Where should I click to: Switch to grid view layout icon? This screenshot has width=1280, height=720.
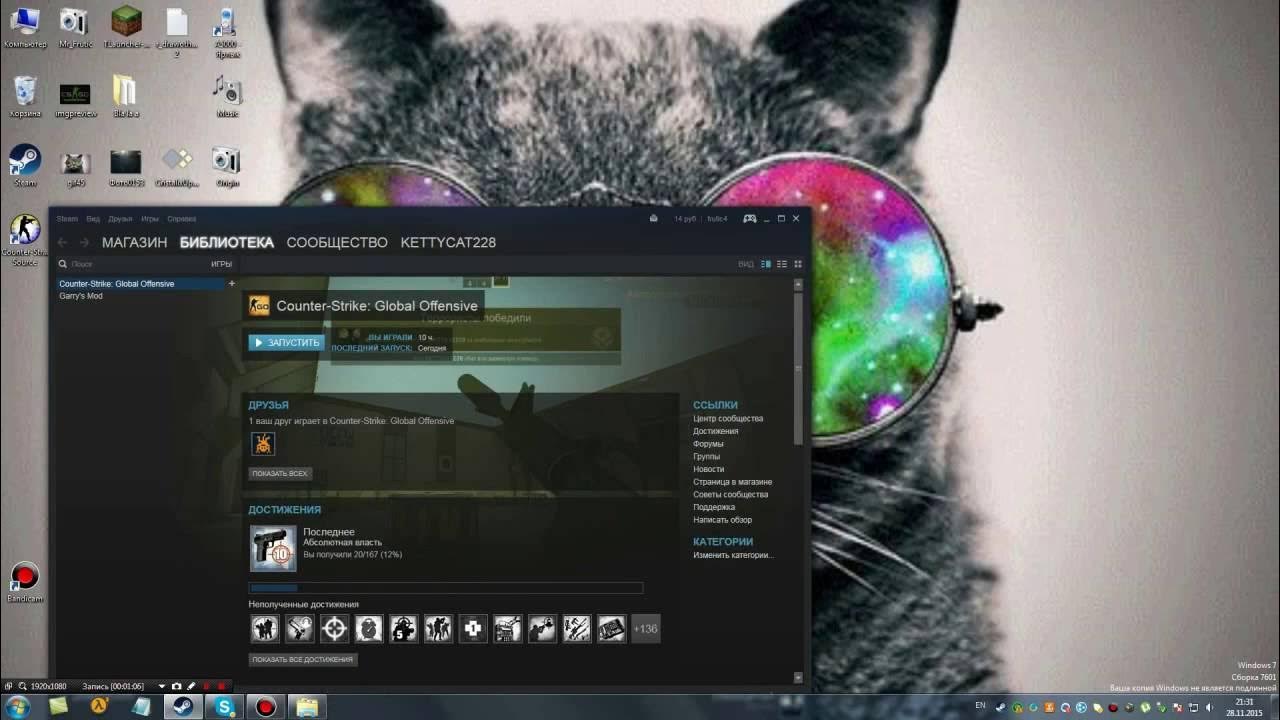798,264
